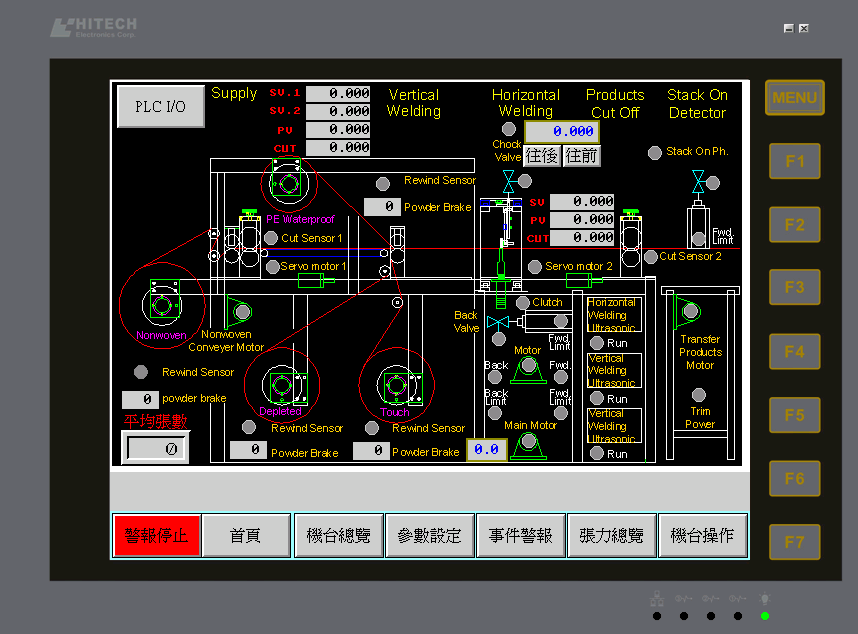This screenshot has height=634, width=858.
Task: Select the Nonwoven roll icon
Action: click(x=161, y=303)
